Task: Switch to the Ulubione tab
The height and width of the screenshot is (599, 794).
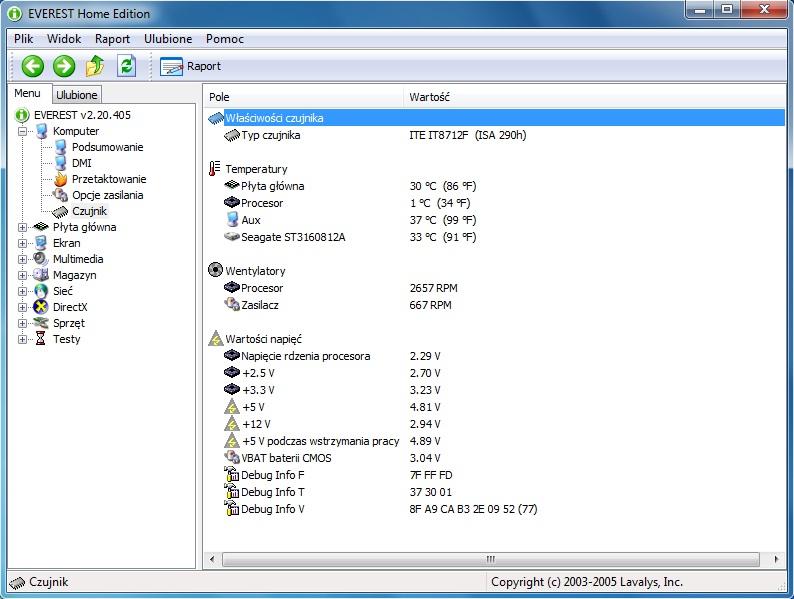Action: pos(76,95)
